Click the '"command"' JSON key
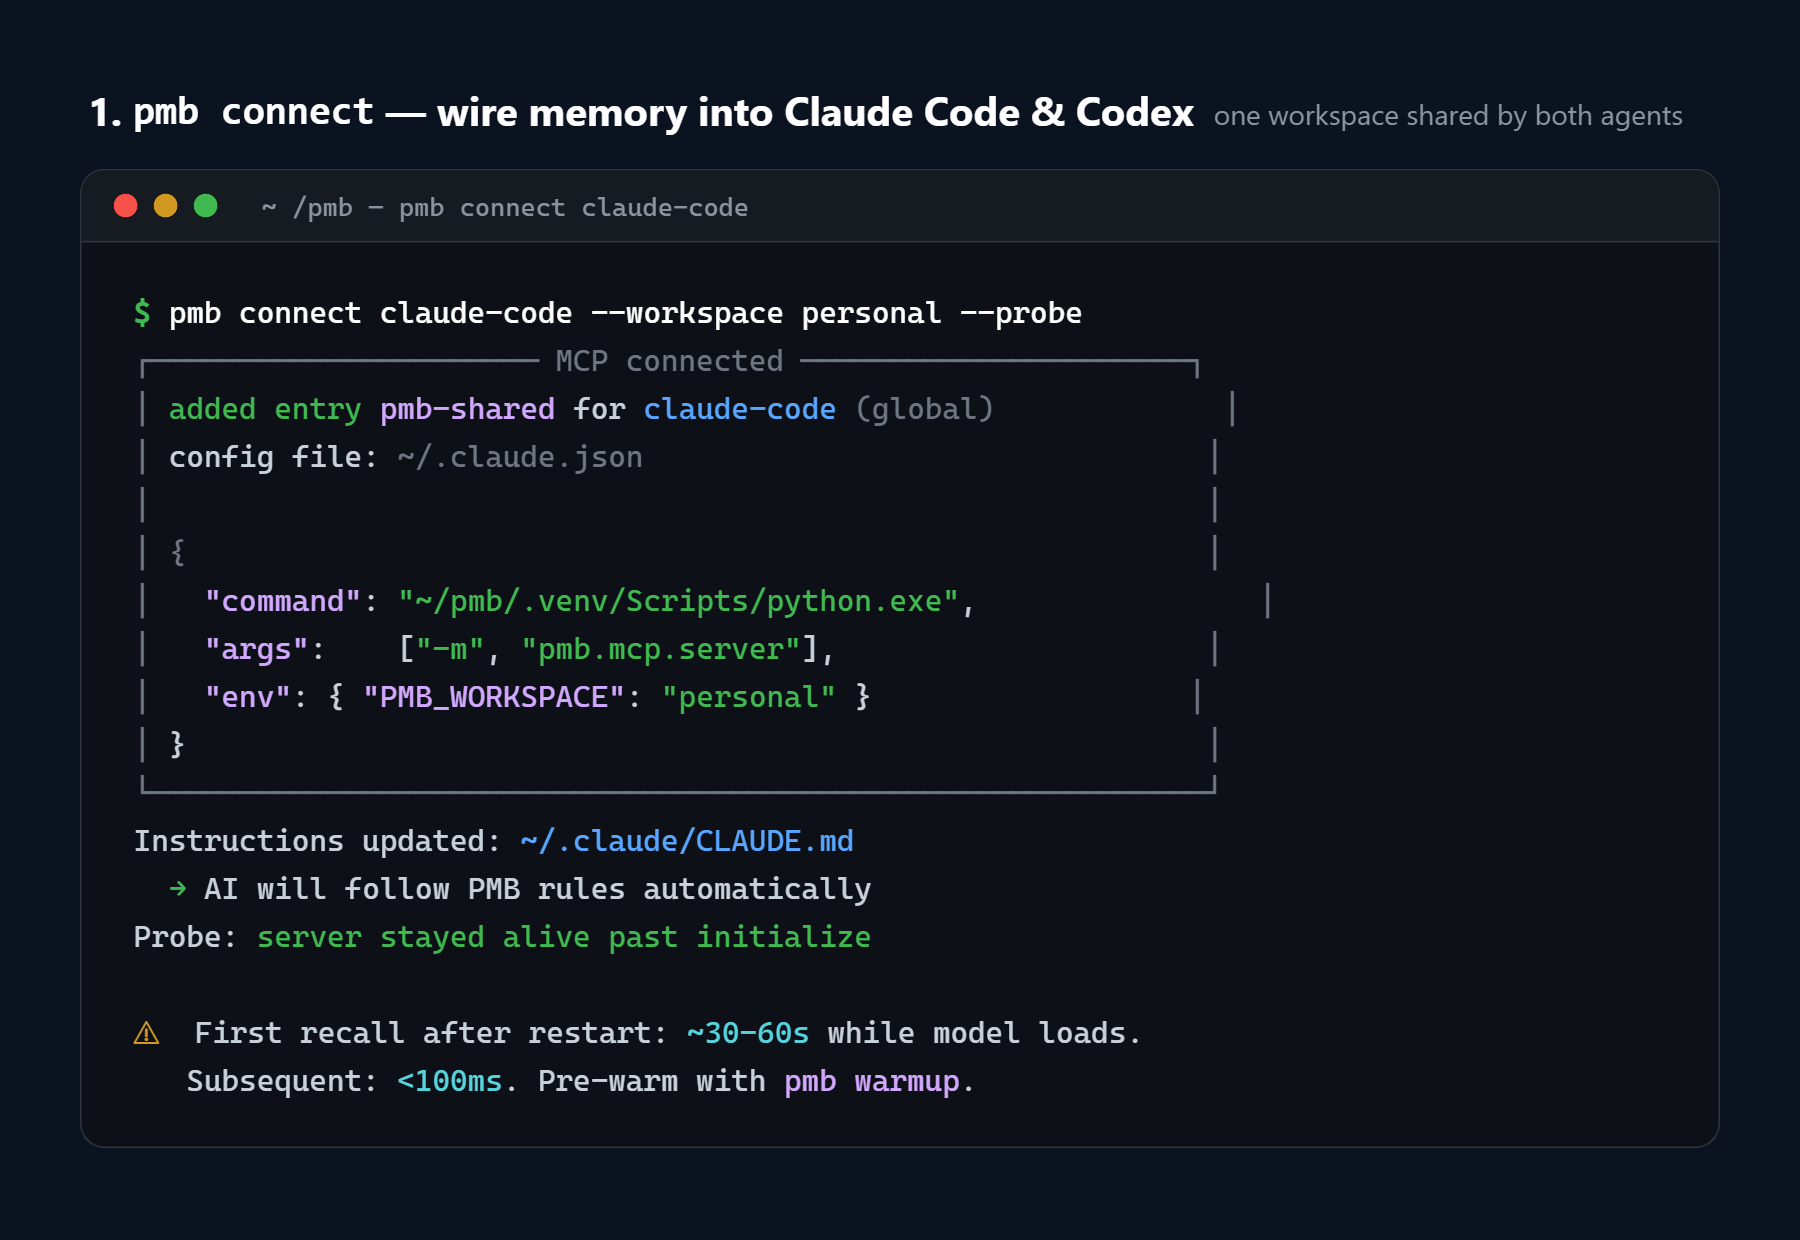 click(282, 601)
